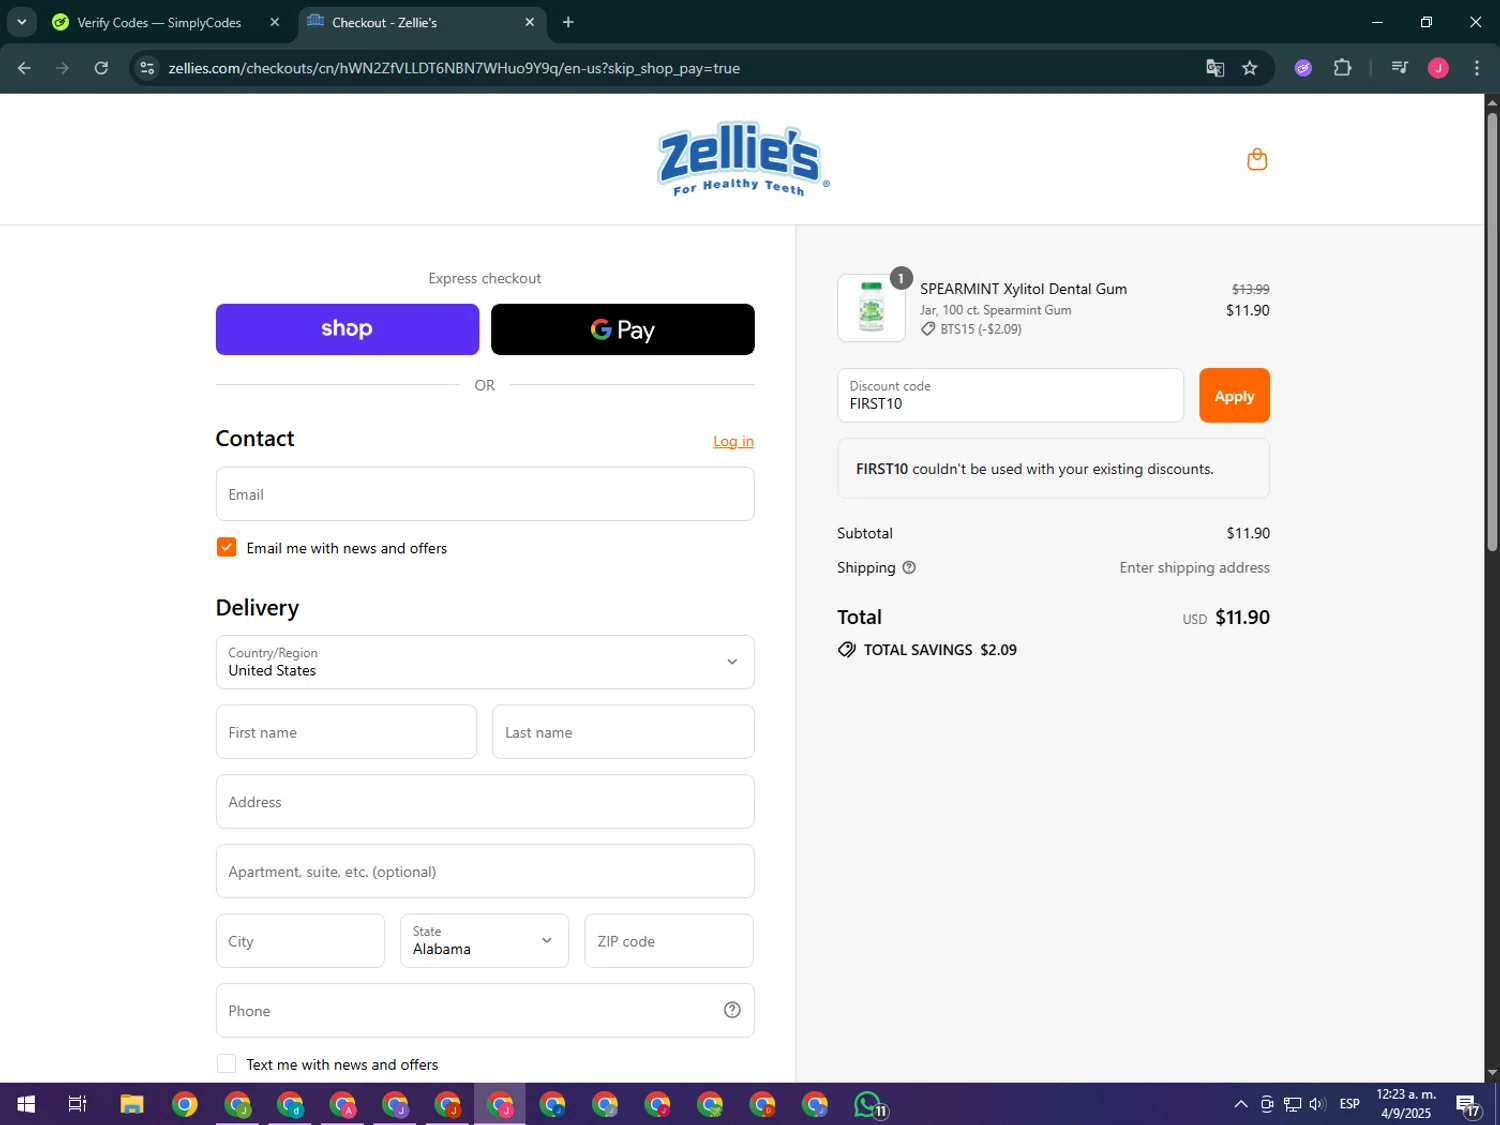
Task: Go back to previous page
Action: click(24, 68)
